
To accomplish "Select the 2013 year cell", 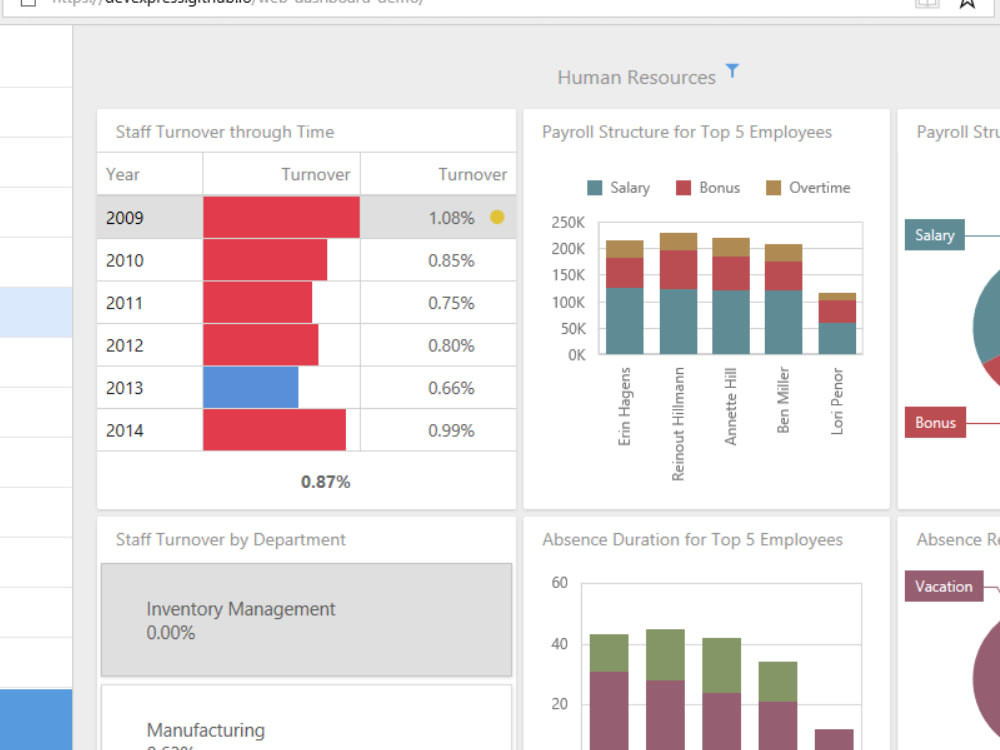I will [x=150, y=388].
